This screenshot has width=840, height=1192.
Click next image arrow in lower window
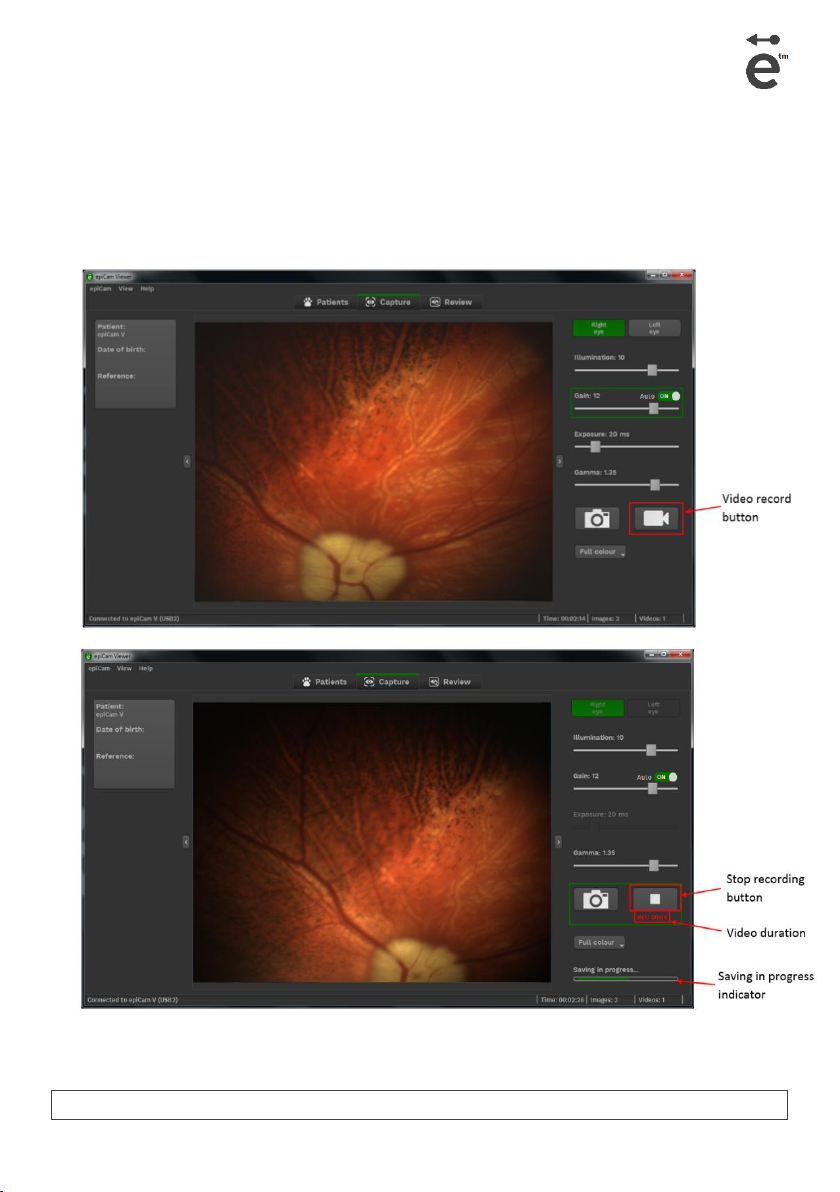click(558, 842)
